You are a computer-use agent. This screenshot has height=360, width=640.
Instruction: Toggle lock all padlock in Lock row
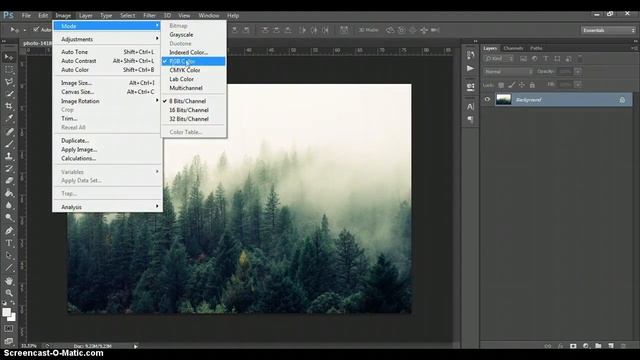tap(532, 85)
